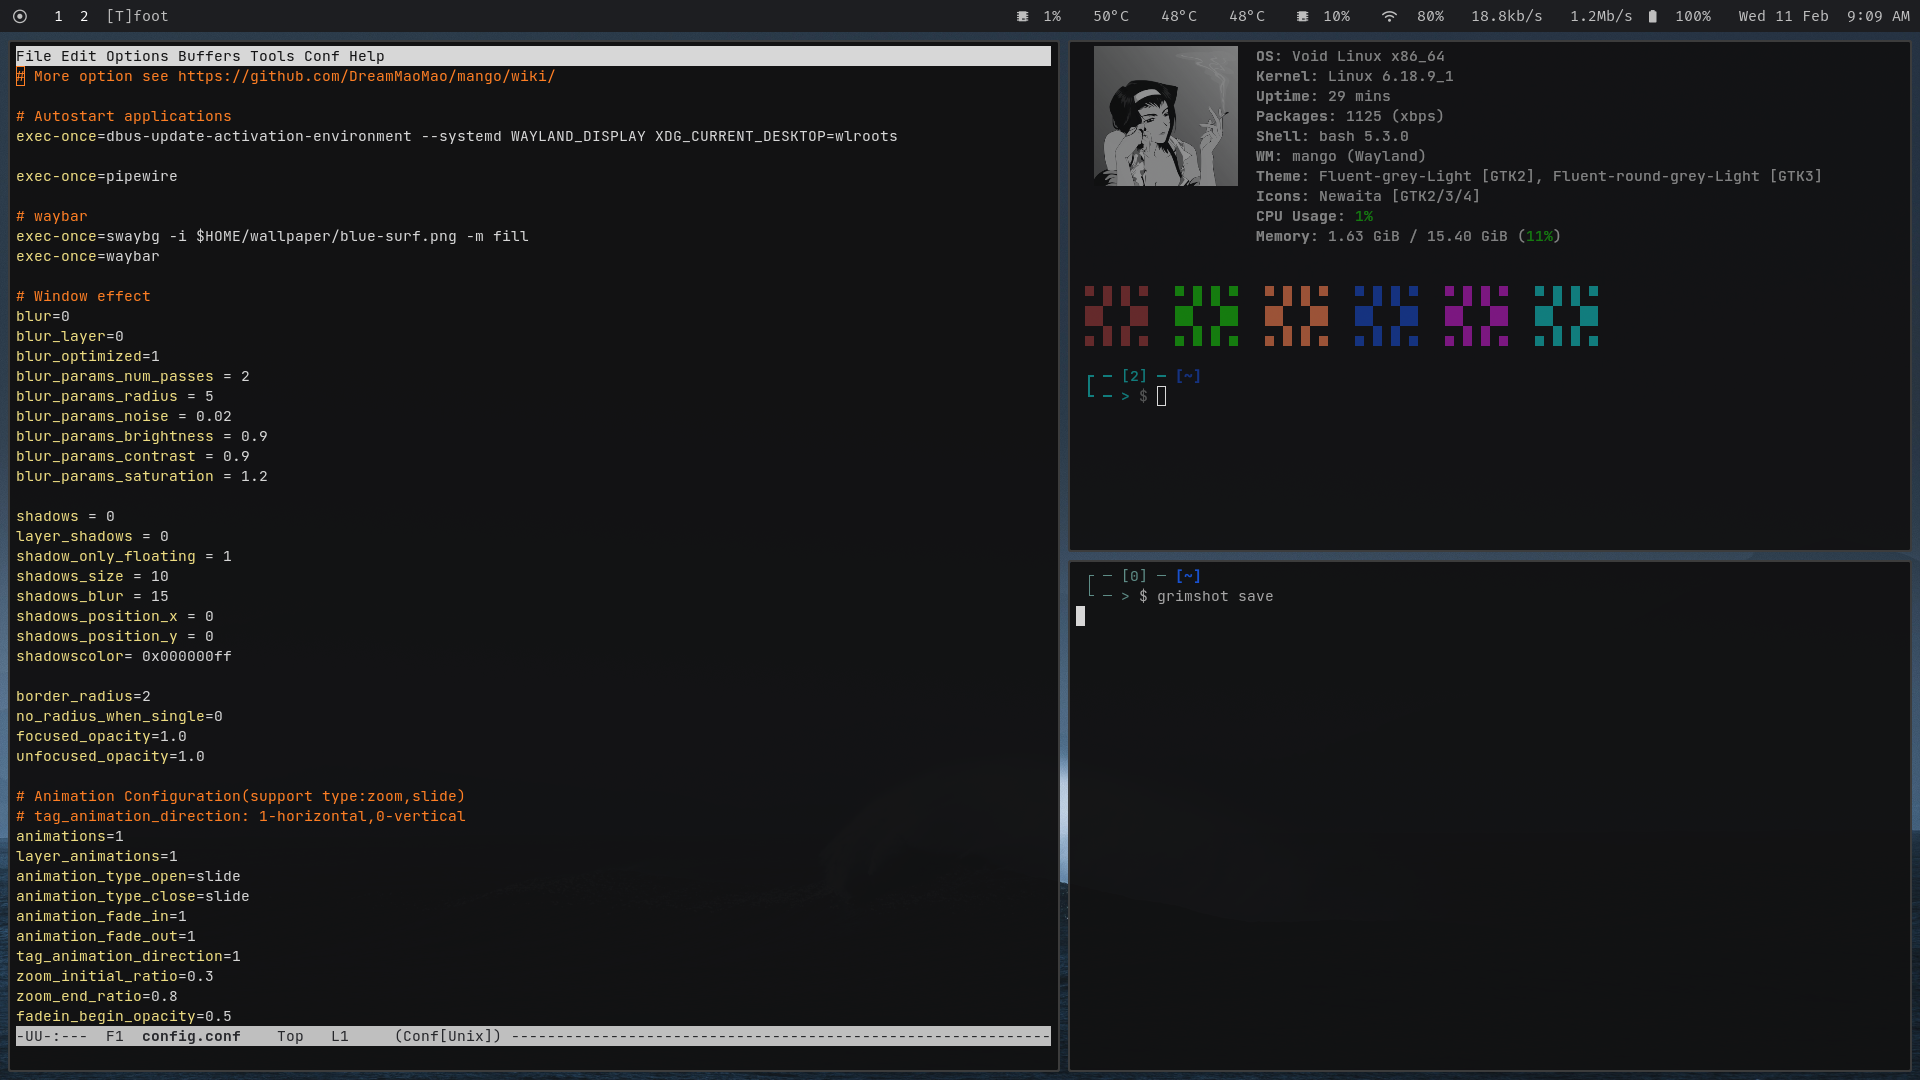Open the Conf menu
Viewport: 1920px width, 1080px height.
click(321, 56)
